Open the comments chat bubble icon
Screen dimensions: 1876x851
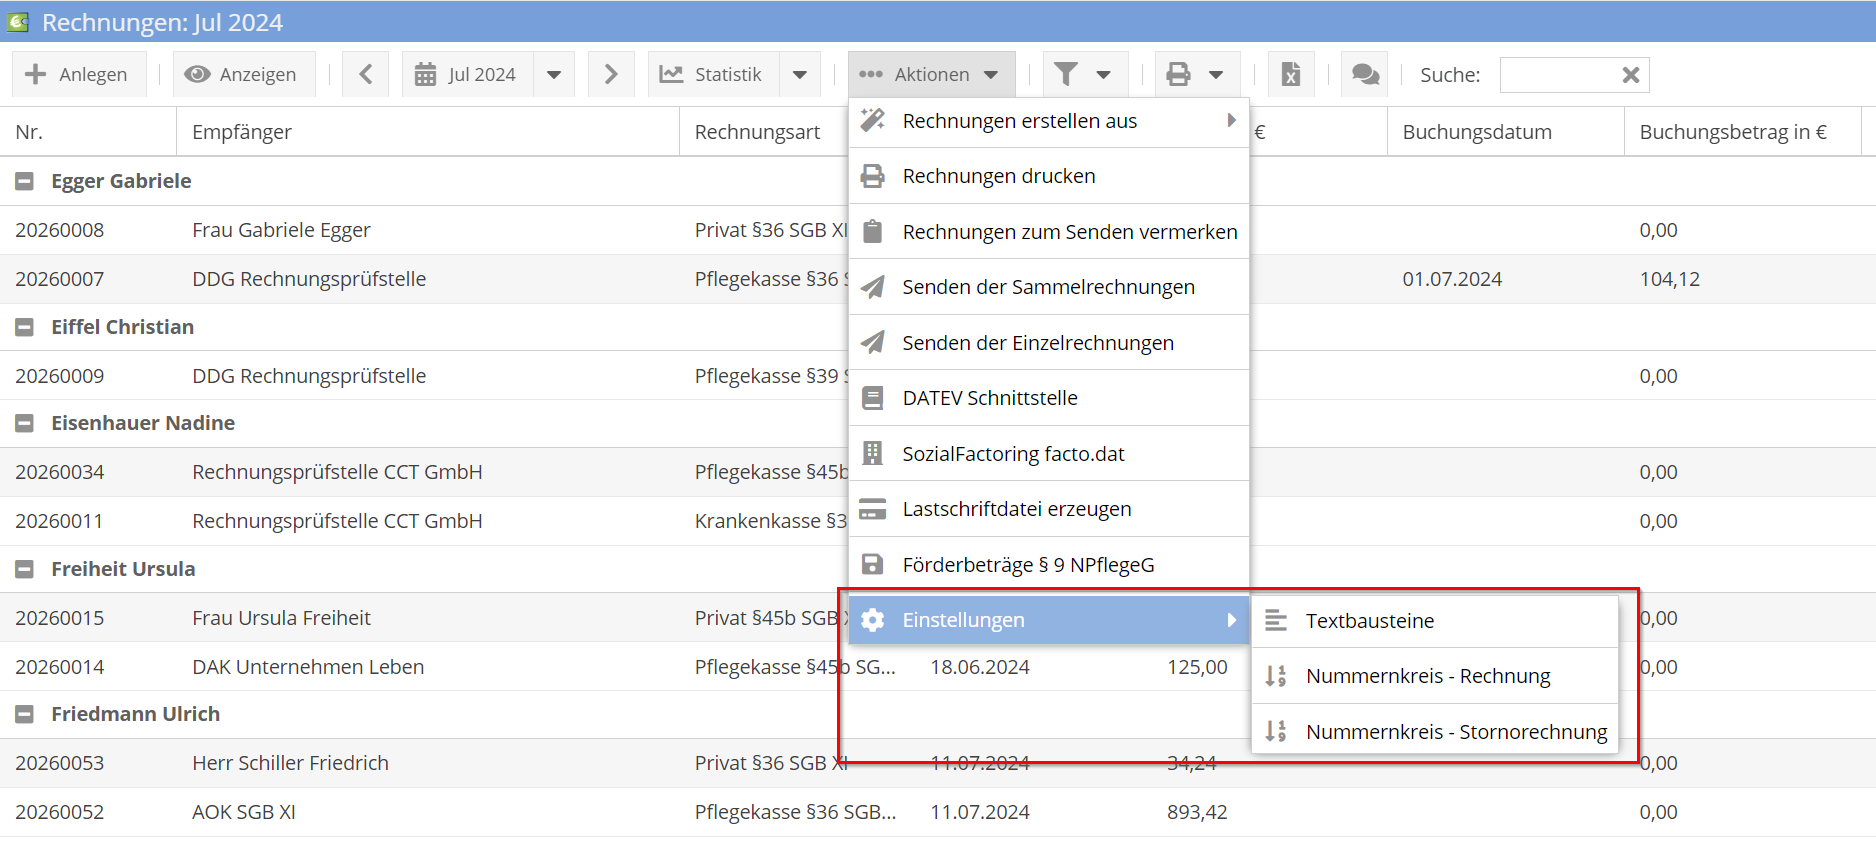pos(1365,75)
